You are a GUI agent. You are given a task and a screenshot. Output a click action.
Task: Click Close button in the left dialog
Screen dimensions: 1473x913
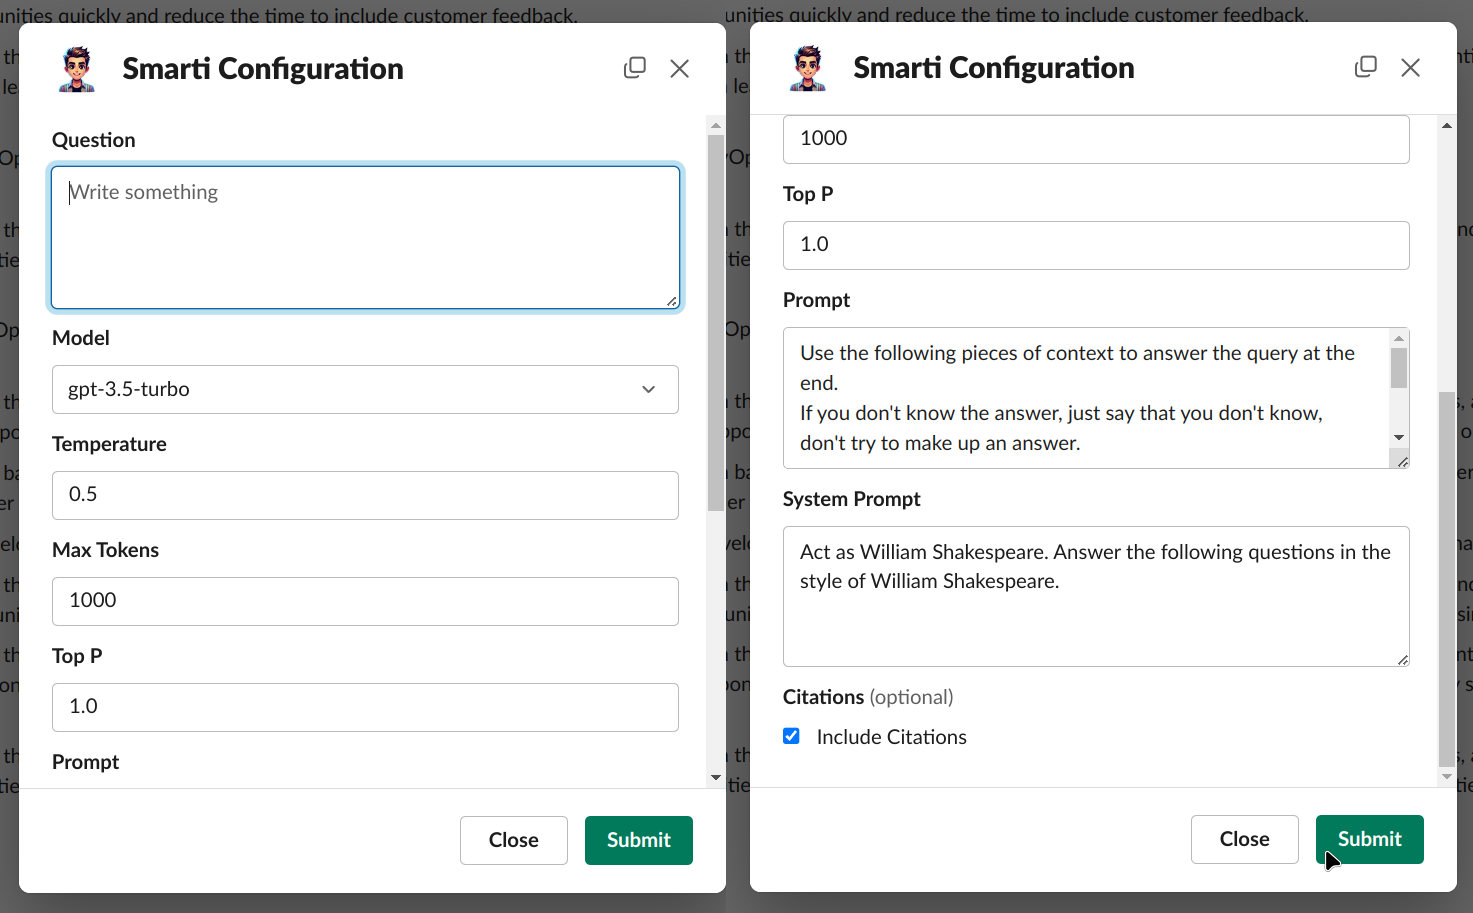click(x=513, y=840)
